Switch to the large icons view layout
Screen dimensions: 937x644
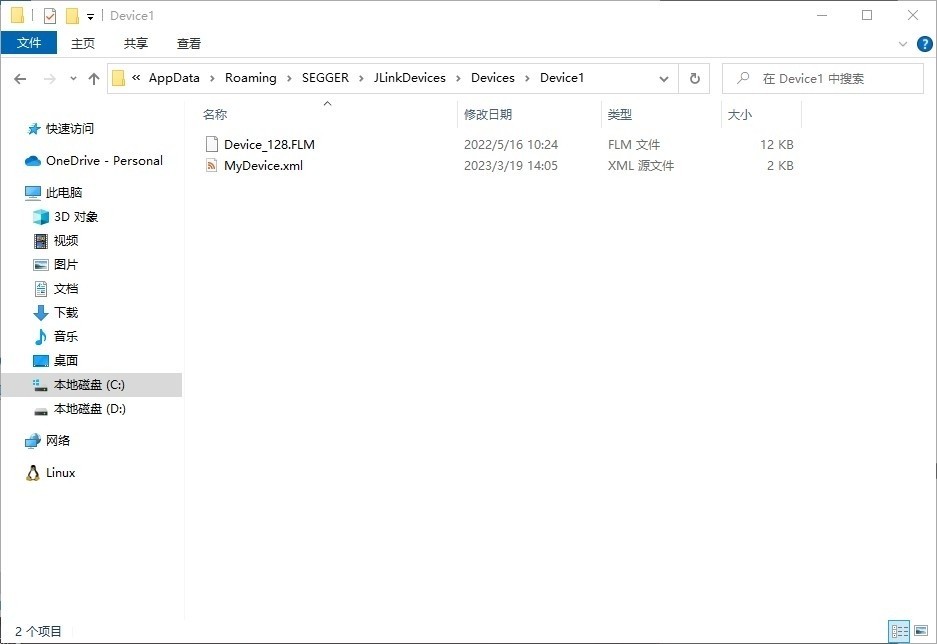pos(921,631)
